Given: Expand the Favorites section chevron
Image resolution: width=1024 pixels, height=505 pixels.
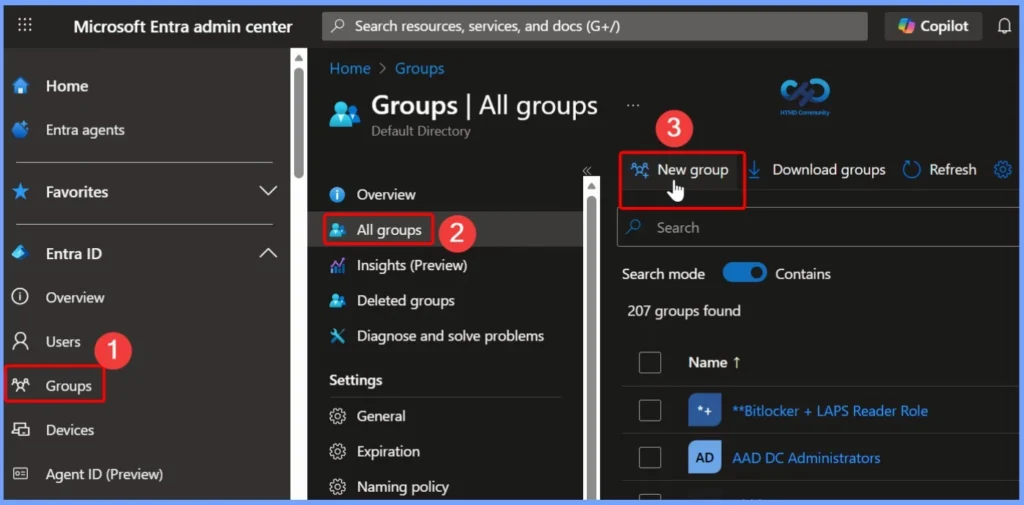Looking at the screenshot, I should click(268, 191).
